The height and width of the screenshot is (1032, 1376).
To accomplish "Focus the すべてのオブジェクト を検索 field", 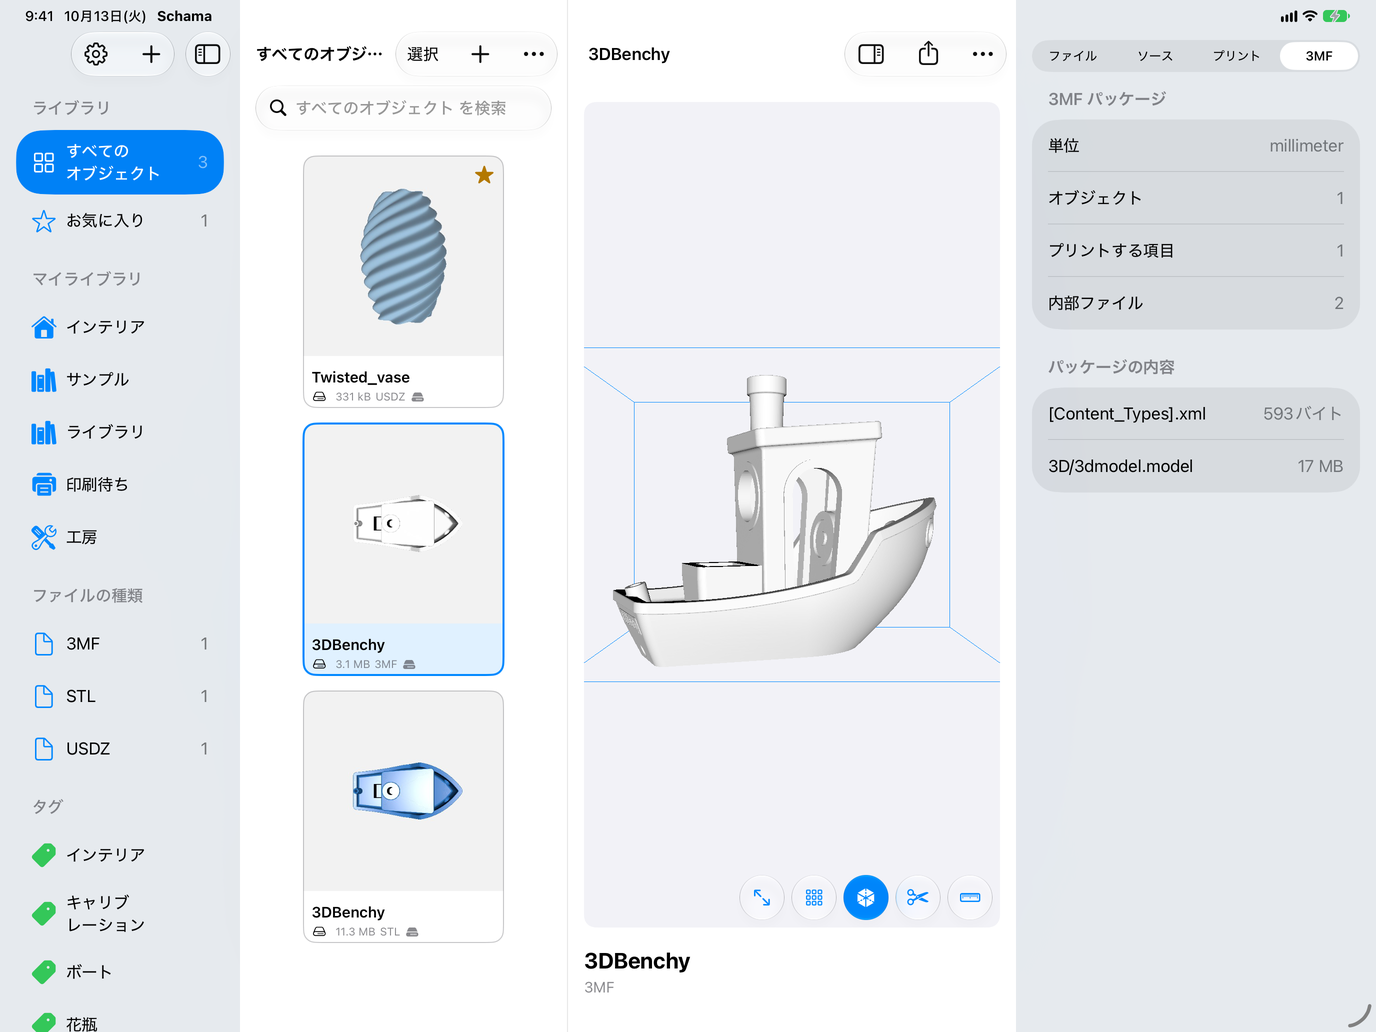I will point(403,108).
